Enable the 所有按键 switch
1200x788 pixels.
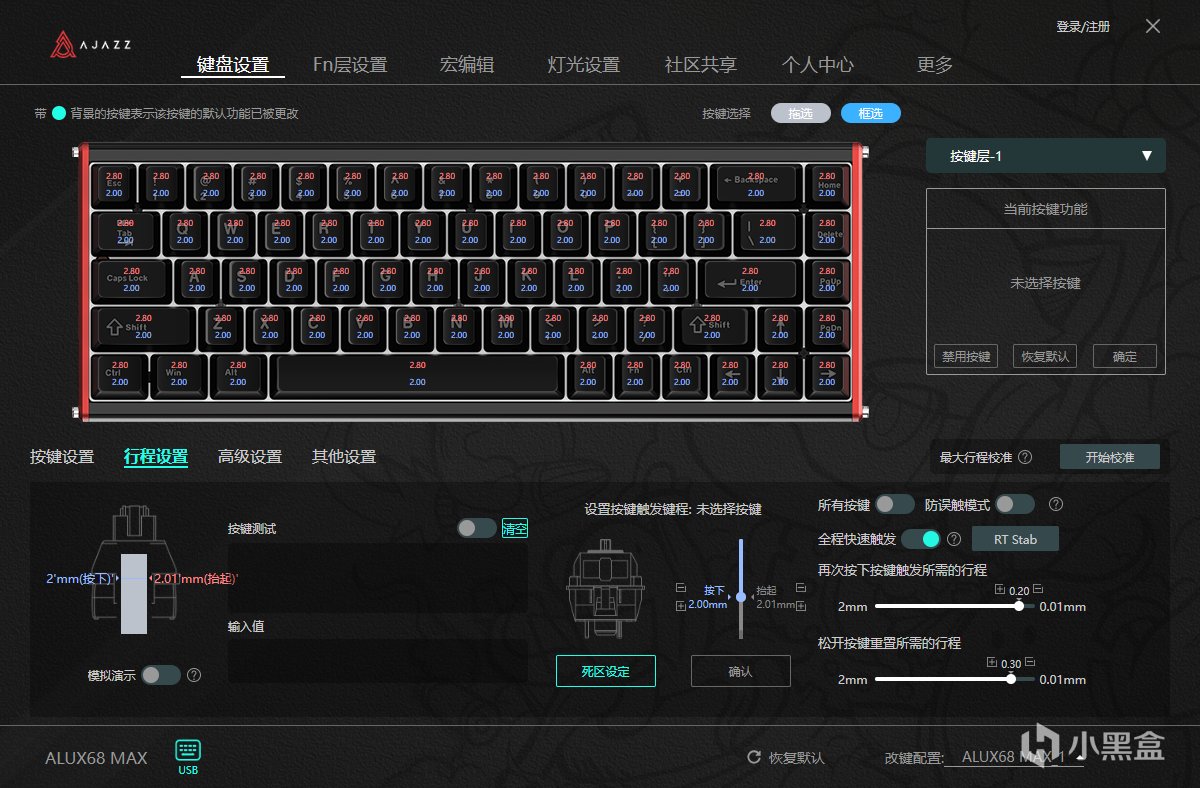point(895,505)
